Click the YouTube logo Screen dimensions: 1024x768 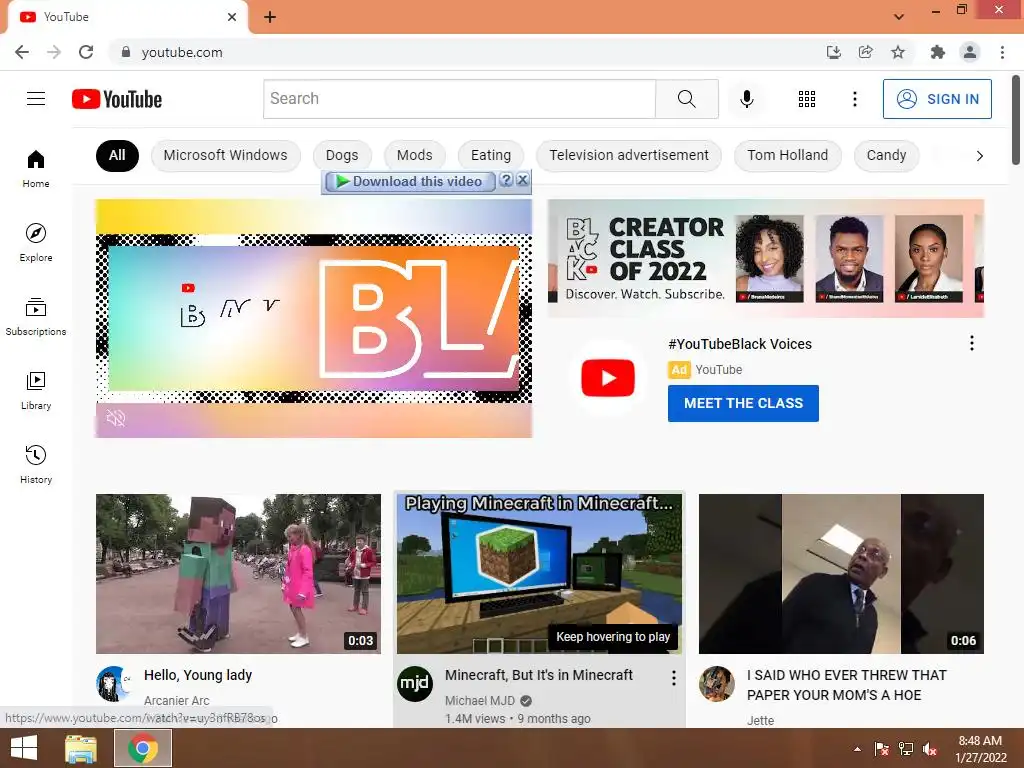117,99
